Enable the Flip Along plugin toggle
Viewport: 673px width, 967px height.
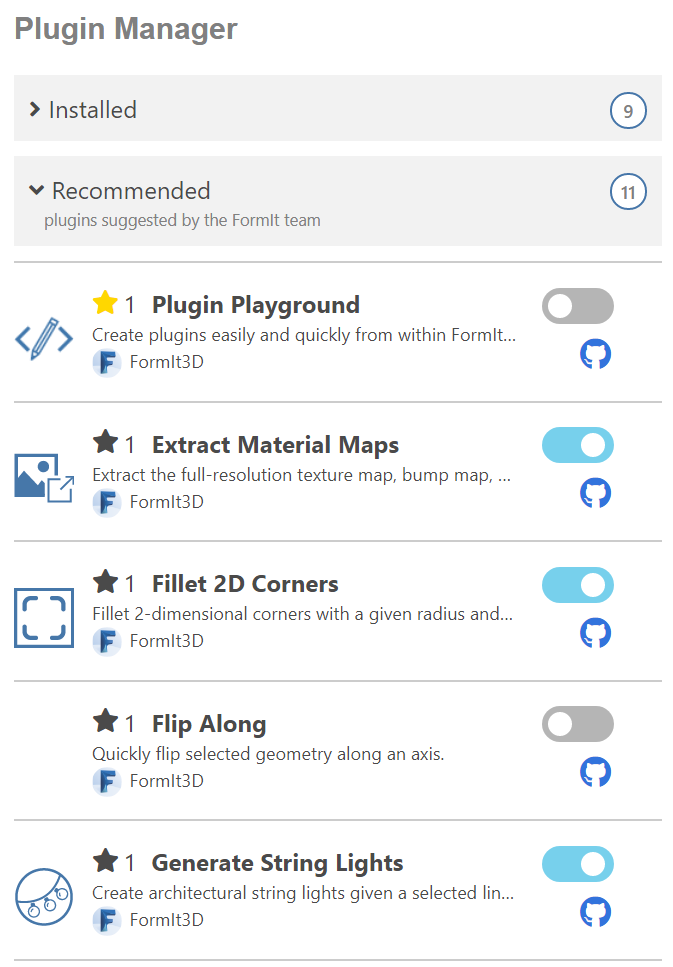578,724
